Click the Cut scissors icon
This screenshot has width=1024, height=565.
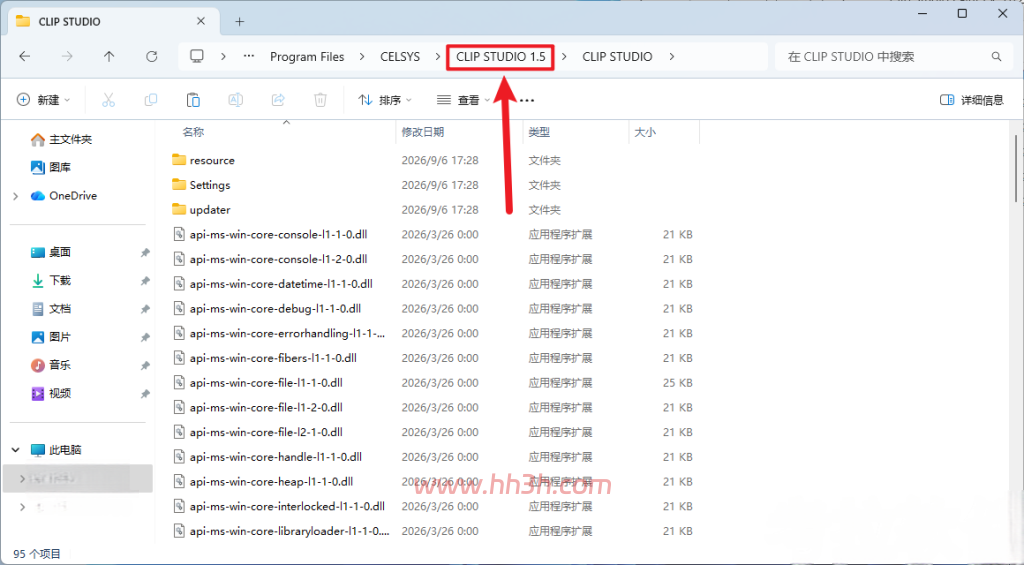click(108, 100)
